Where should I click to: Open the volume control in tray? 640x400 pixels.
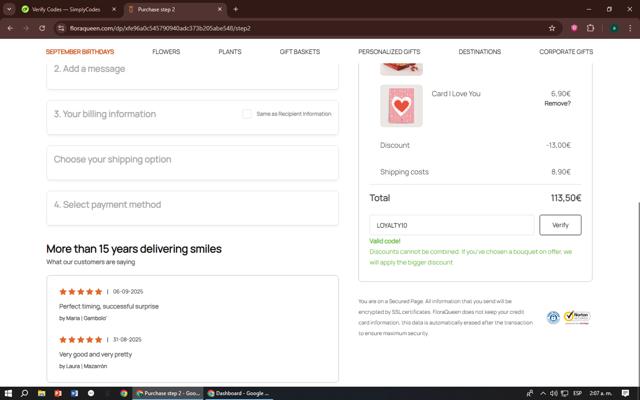pyautogui.click(x=553, y=393)
